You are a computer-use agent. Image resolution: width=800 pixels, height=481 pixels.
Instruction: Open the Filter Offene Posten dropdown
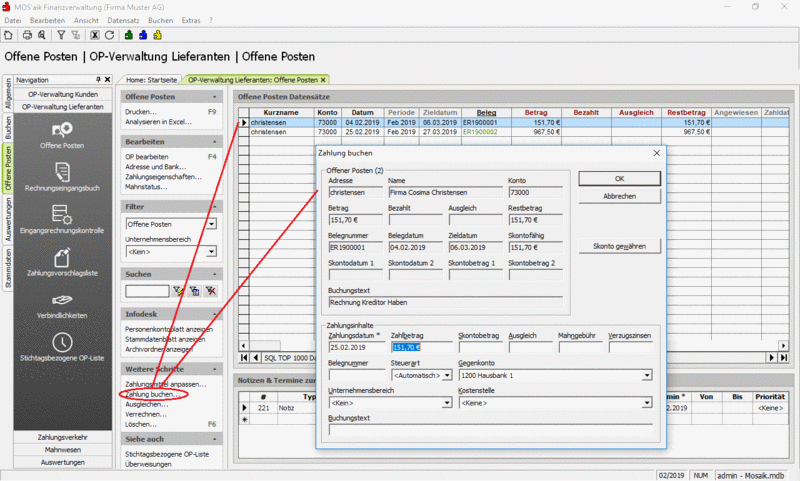(x=212, y=224)
